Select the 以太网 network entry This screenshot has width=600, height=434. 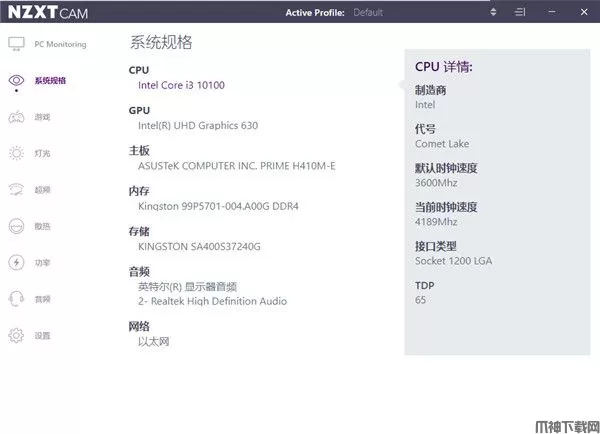pos(154,341)
